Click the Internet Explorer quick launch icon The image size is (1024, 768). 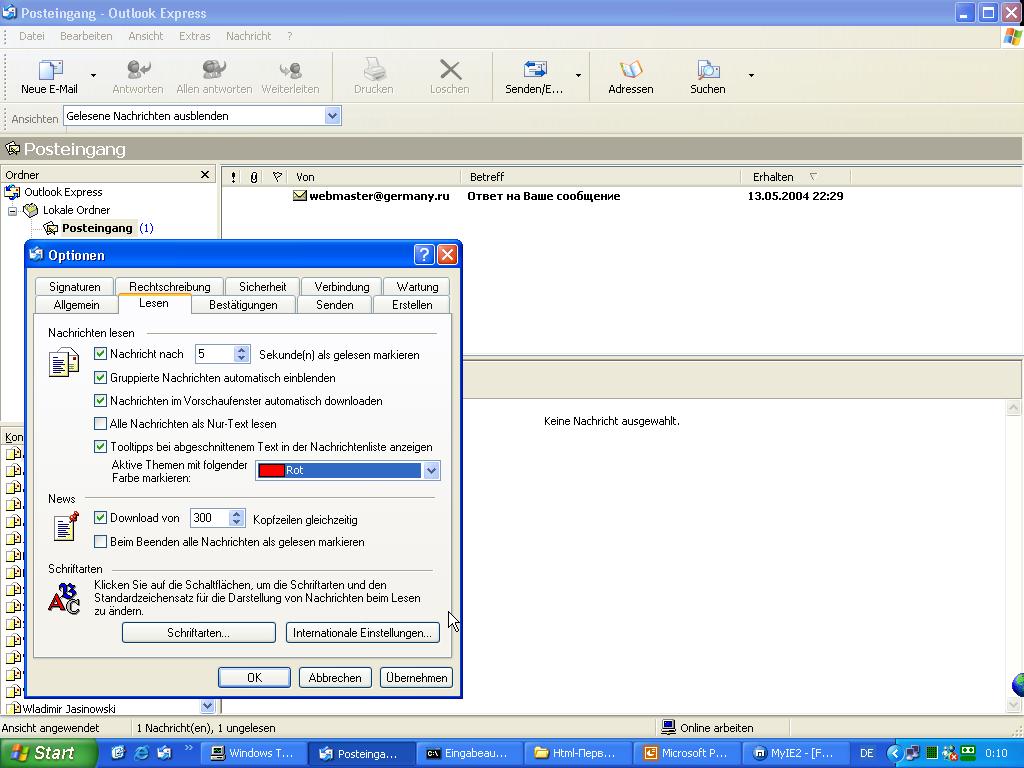(x=141, y=753)
